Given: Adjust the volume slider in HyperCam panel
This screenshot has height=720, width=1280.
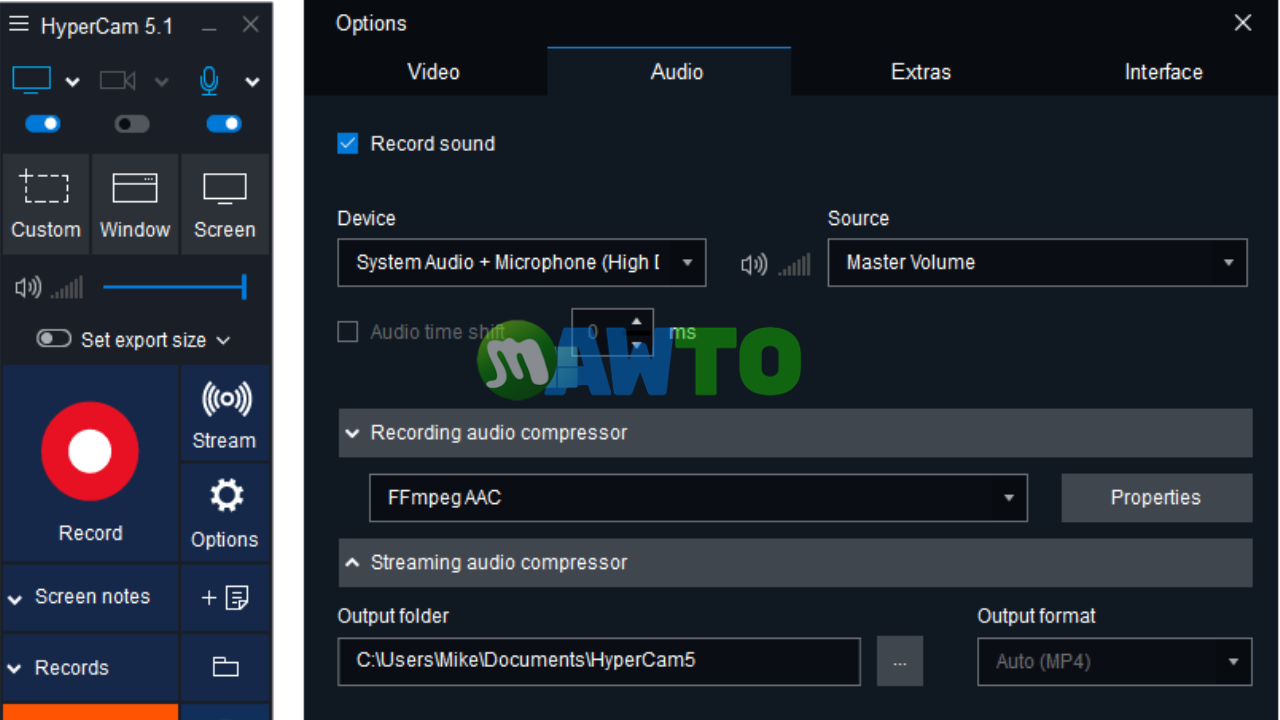Looking at the screenshot, I should coord(173,288).
